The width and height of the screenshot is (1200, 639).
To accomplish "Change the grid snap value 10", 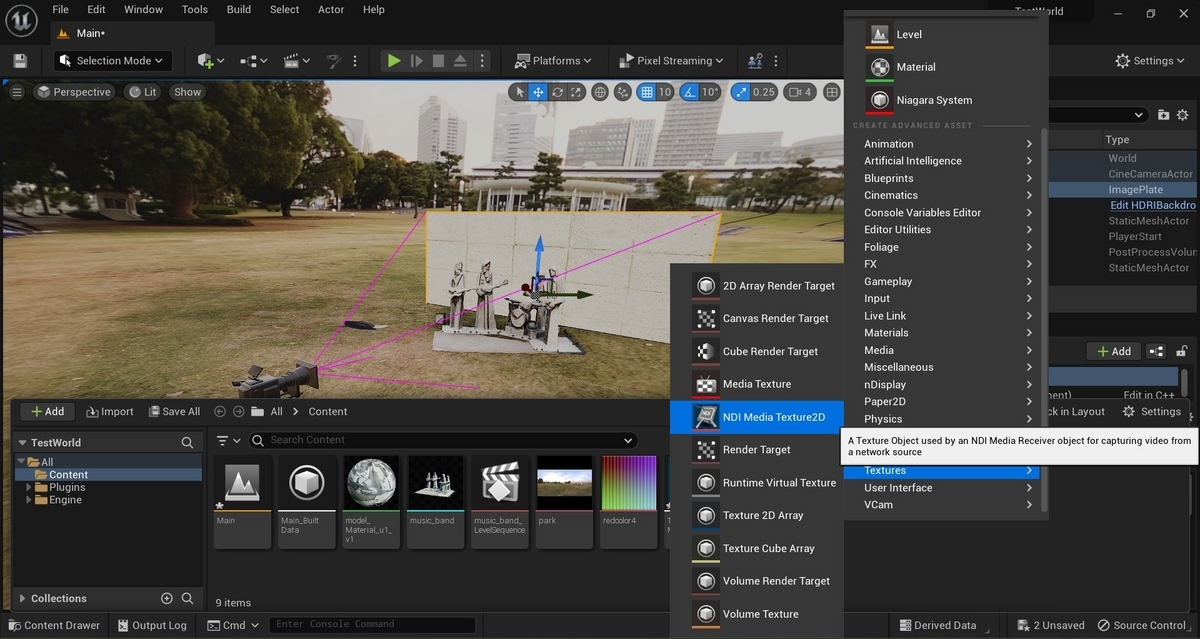I will [665, 92].
